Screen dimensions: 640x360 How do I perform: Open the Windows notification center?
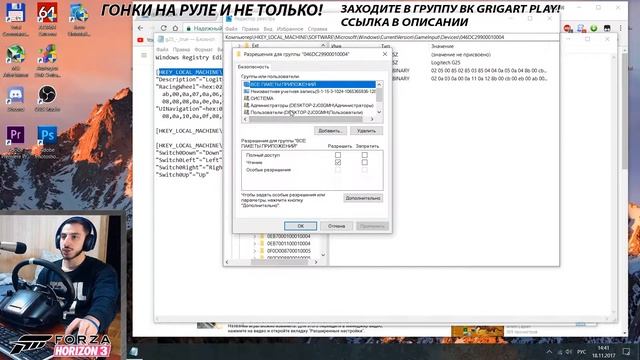tap(627, 351)
